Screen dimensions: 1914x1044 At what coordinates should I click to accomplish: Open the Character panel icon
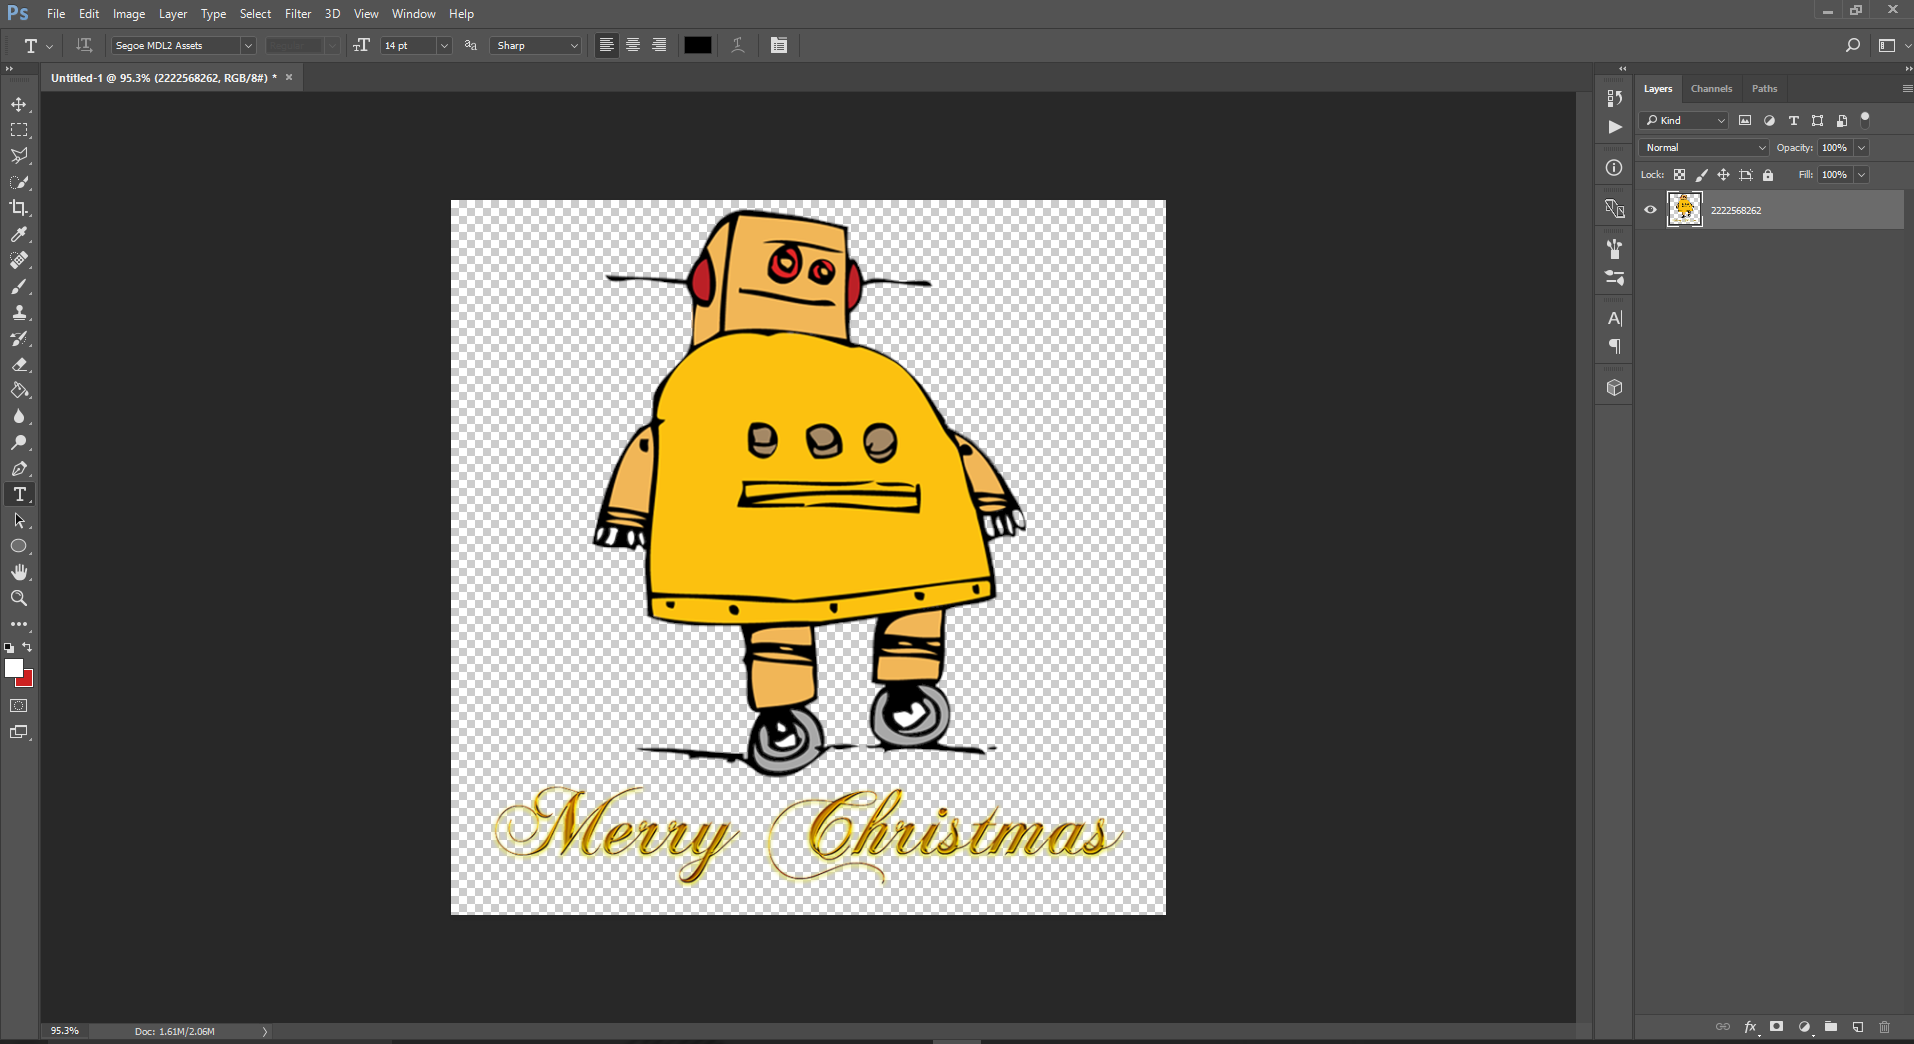click(x=1614, y=318)
